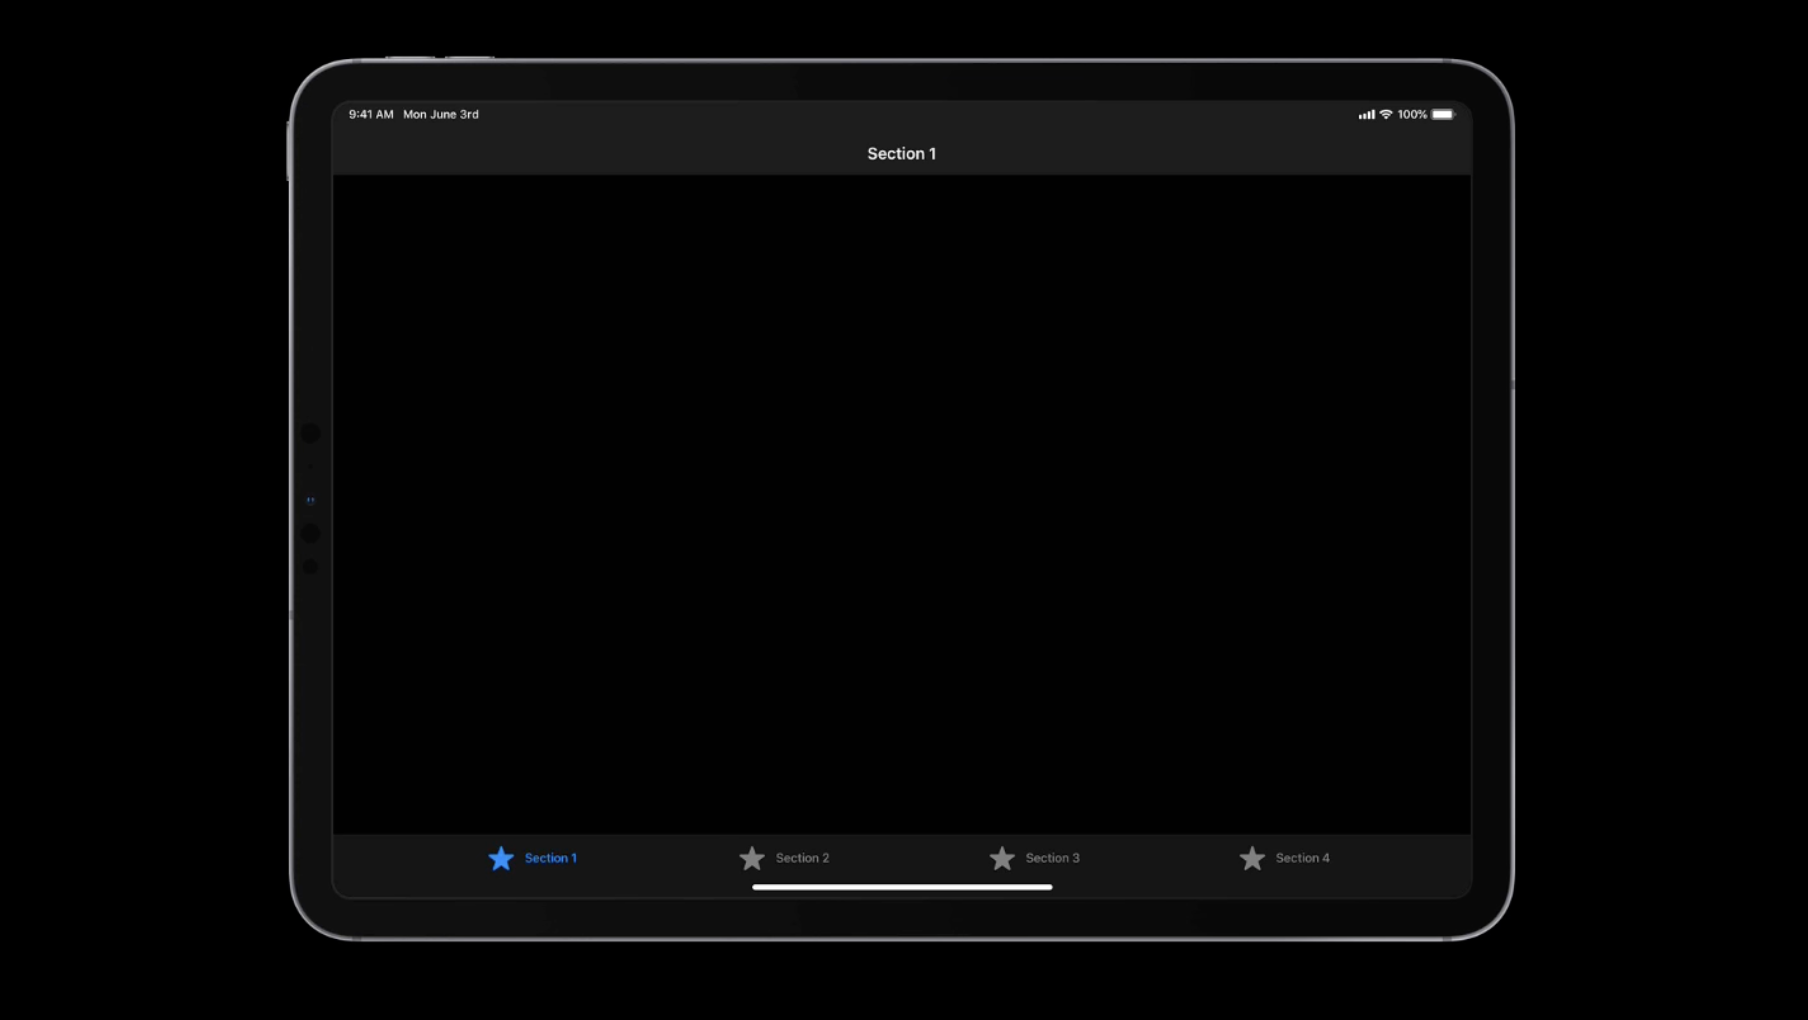Click the Section 1 navigation bar title
Image resolution: width=1808 pixels, height=1020 pixels.
901,154
